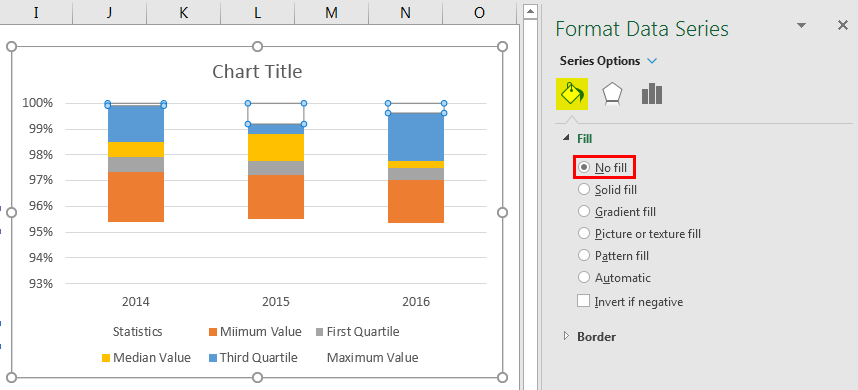Open the Fill & Line paint bucket tab
Viewport: 858px width, 390px height.
572,94
